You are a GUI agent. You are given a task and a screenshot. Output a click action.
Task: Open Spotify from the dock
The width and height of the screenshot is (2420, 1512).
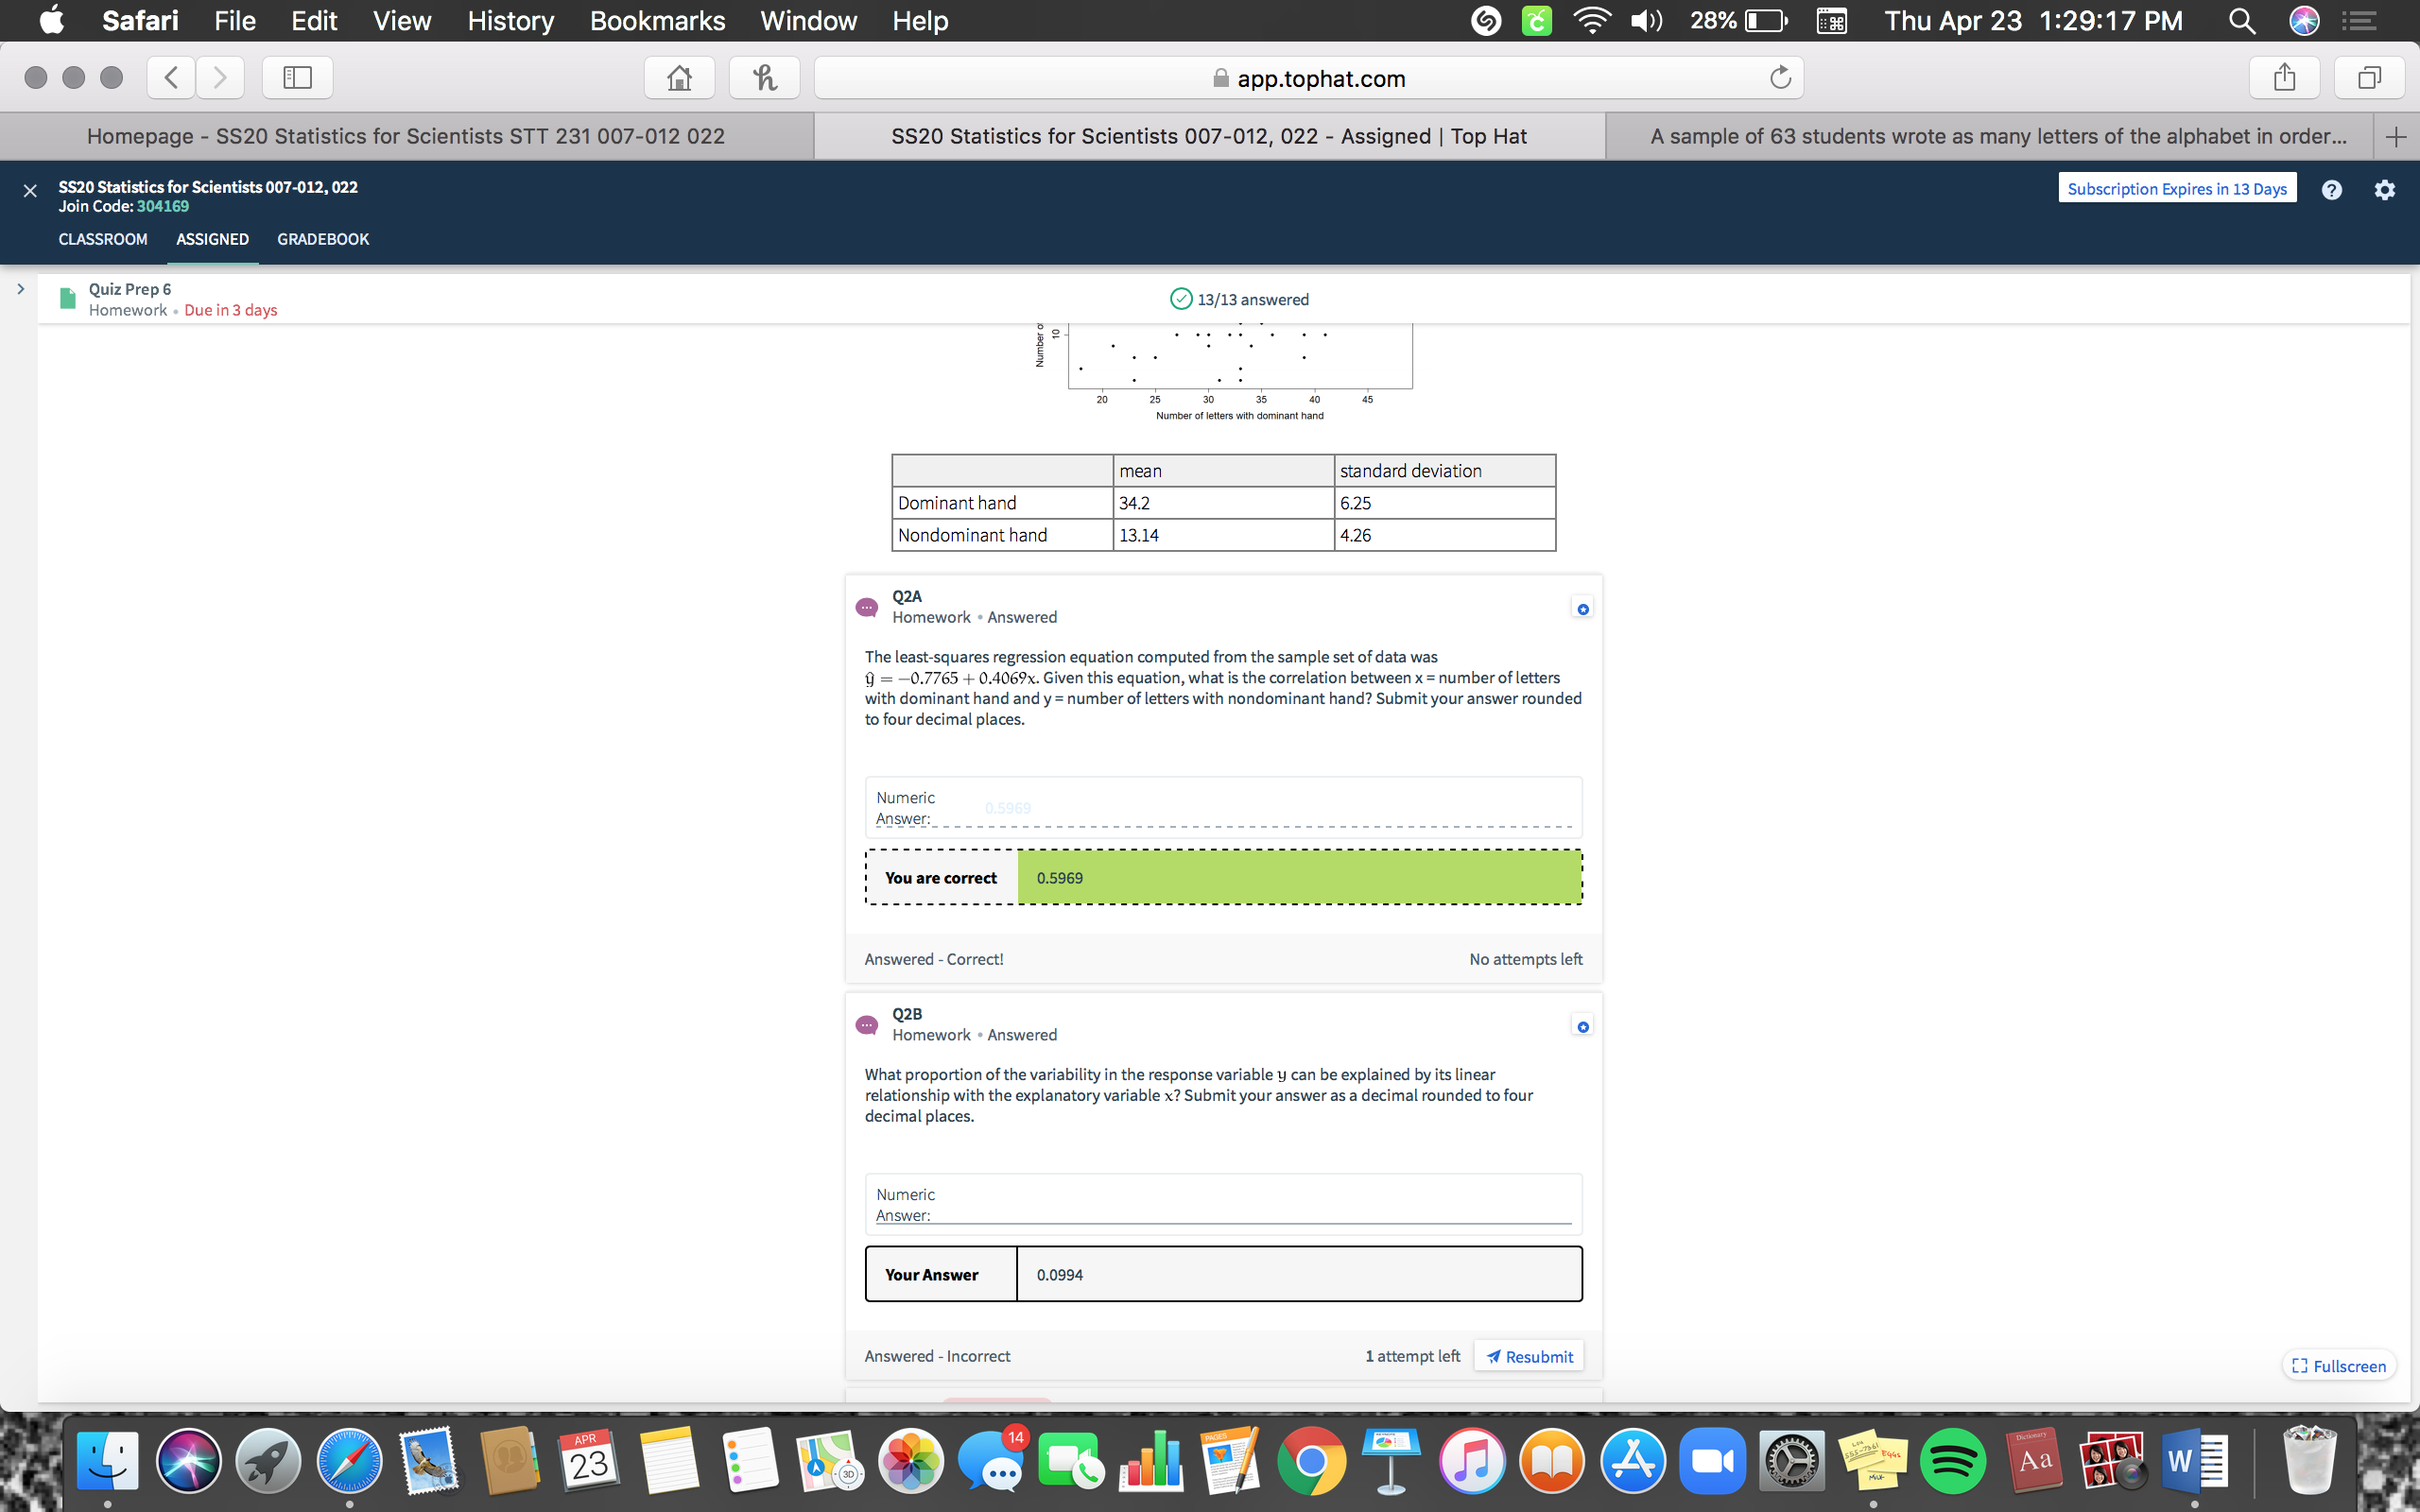pyautogui.click(x=1953, y=1461)
